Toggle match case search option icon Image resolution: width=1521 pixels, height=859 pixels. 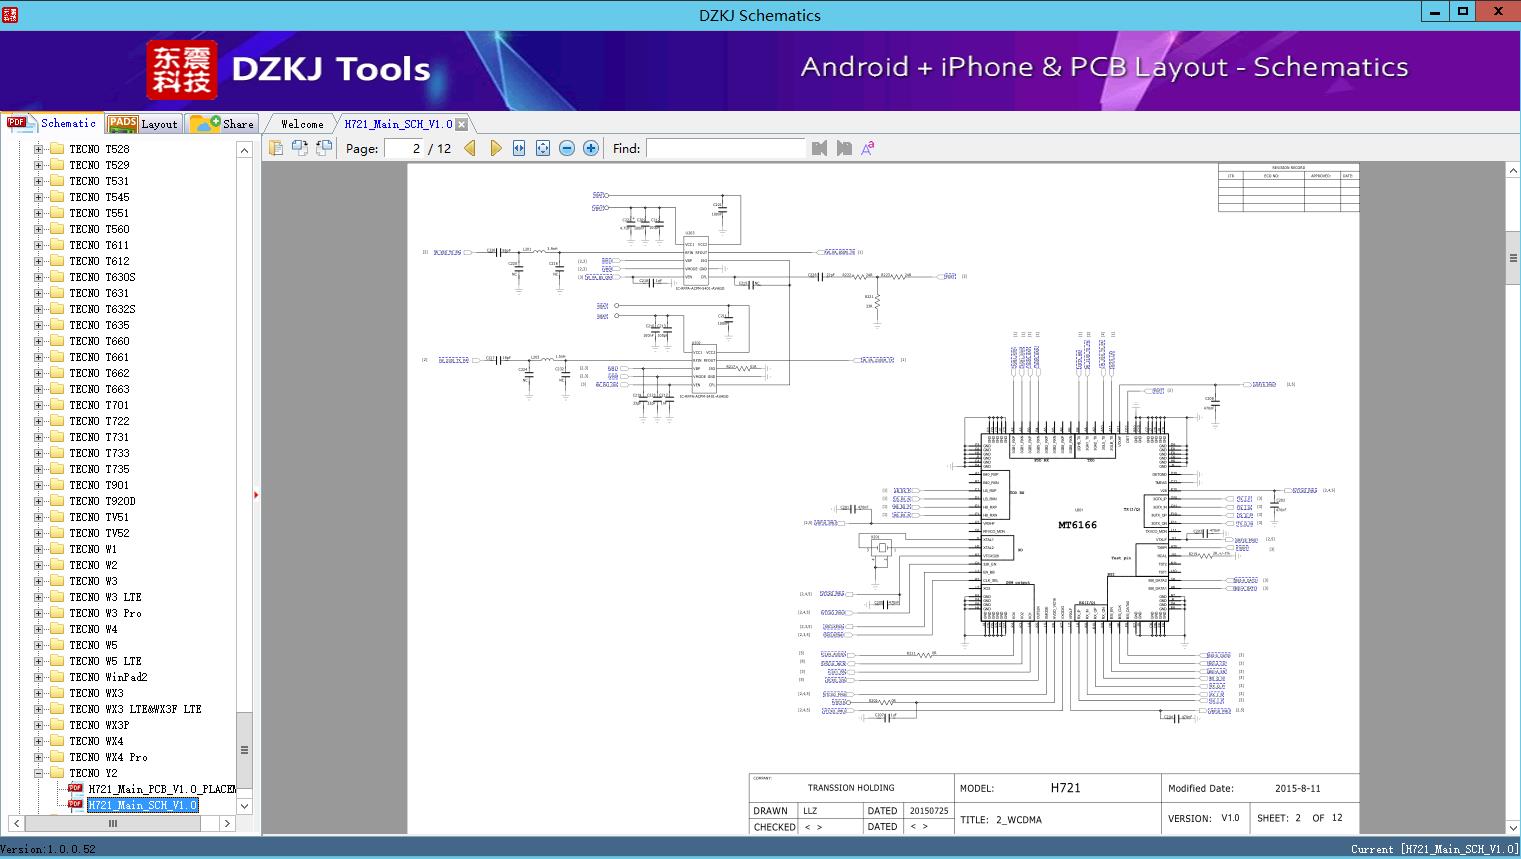tap(868, 148)
